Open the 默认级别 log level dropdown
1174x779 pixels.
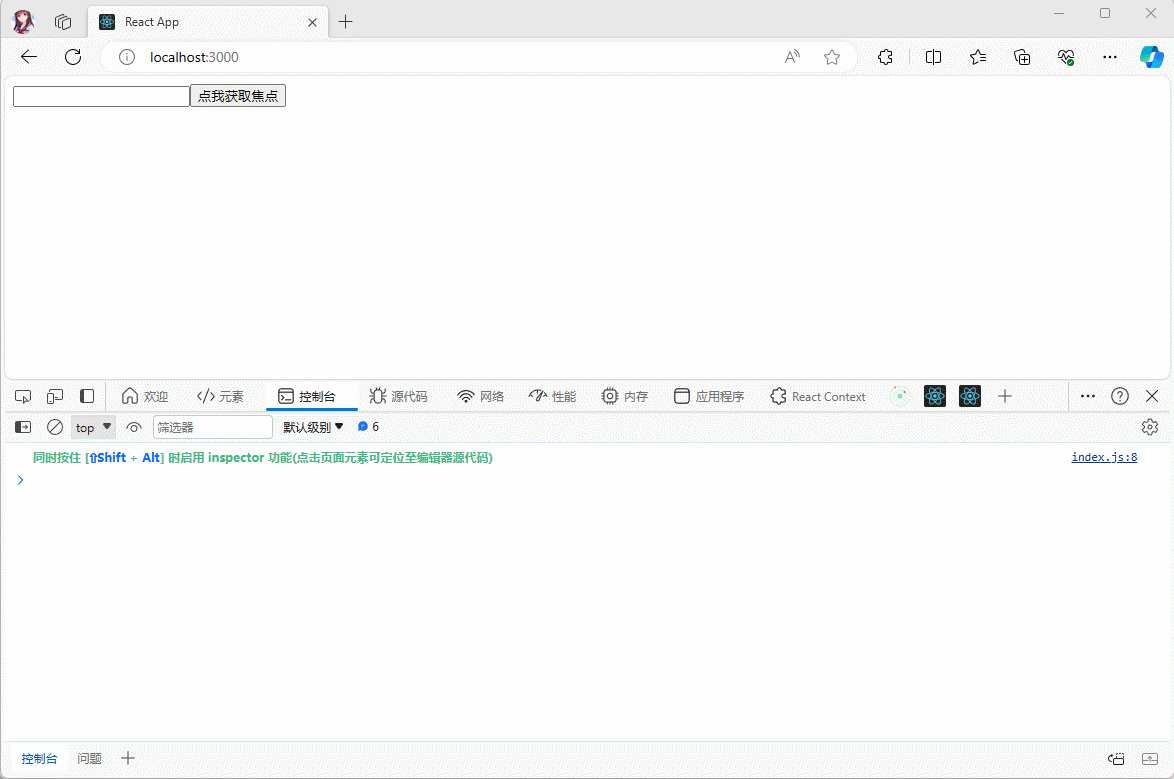click(x=313, y=427)
